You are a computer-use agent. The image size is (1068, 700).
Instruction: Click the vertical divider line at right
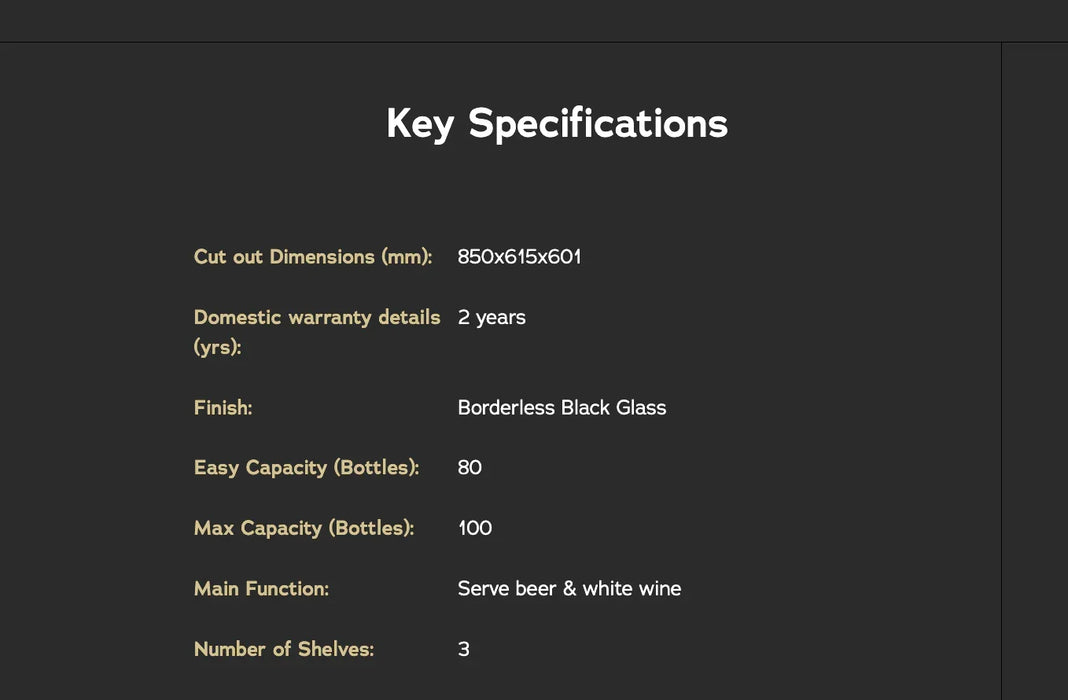tap(1001, 370)
